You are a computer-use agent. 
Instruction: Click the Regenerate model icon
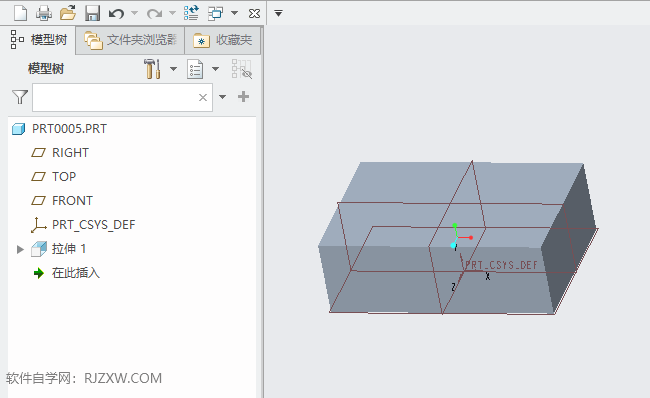coord(191,13)
